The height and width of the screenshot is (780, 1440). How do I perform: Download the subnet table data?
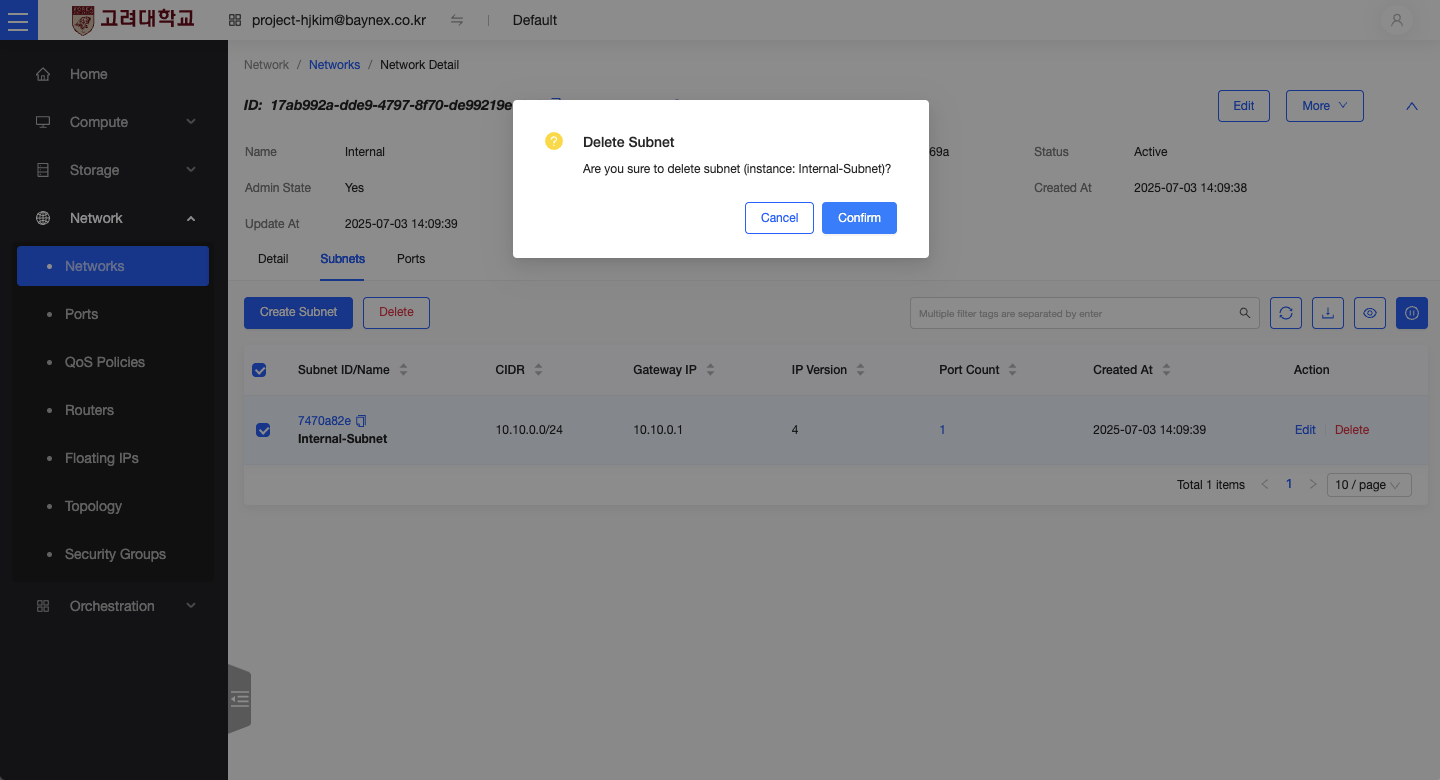(x=1328, y=313)
